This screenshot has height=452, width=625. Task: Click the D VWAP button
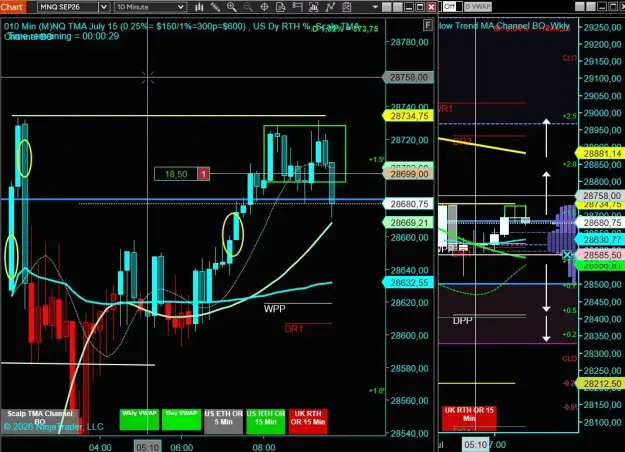pyautogui.click(x=478, y=6)
